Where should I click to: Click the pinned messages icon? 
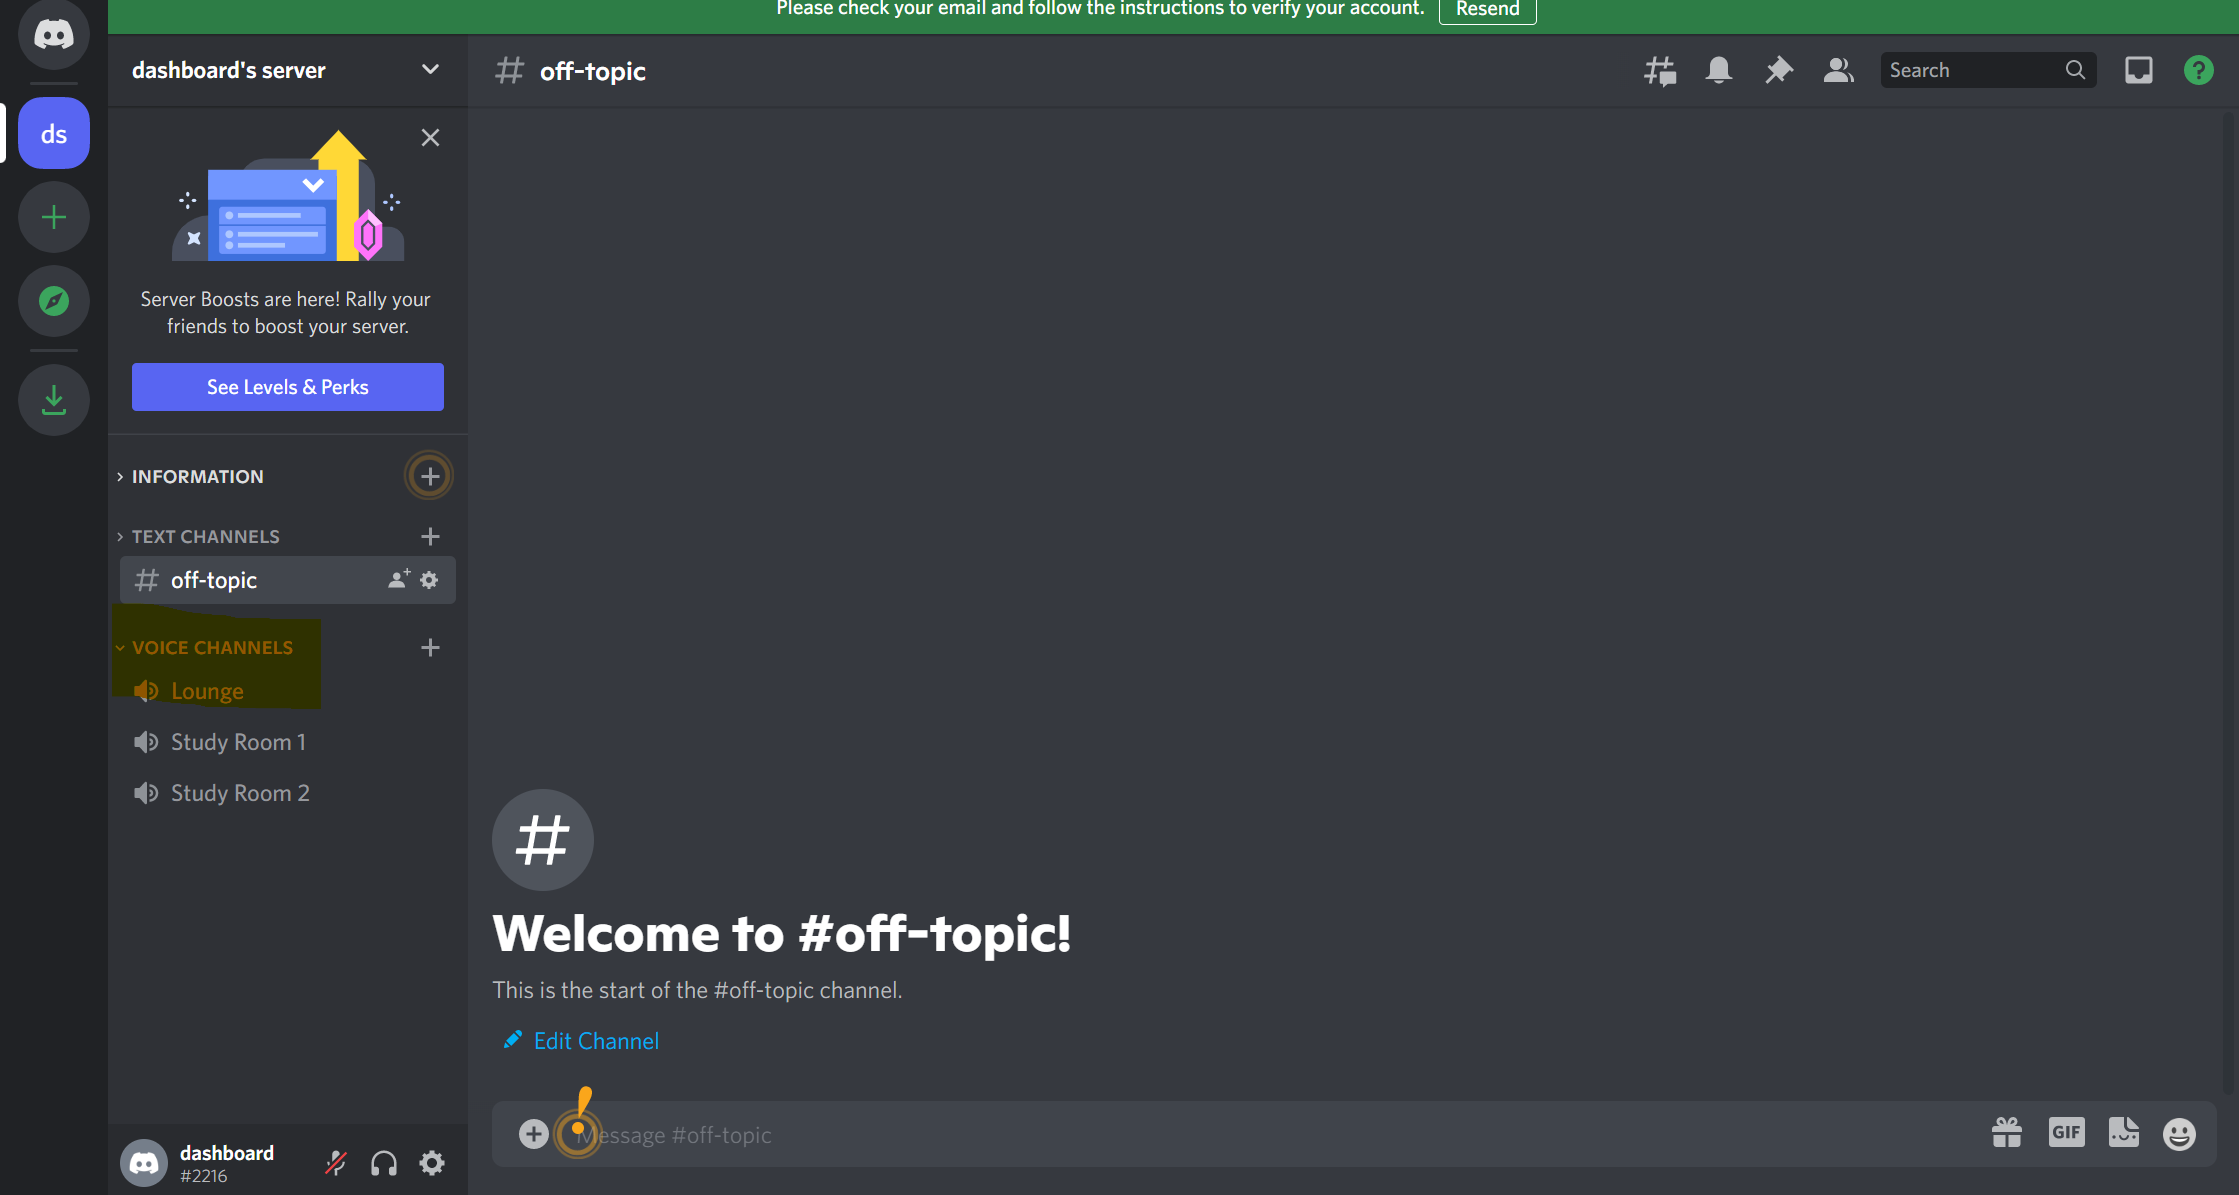[x=1778, y=70]
